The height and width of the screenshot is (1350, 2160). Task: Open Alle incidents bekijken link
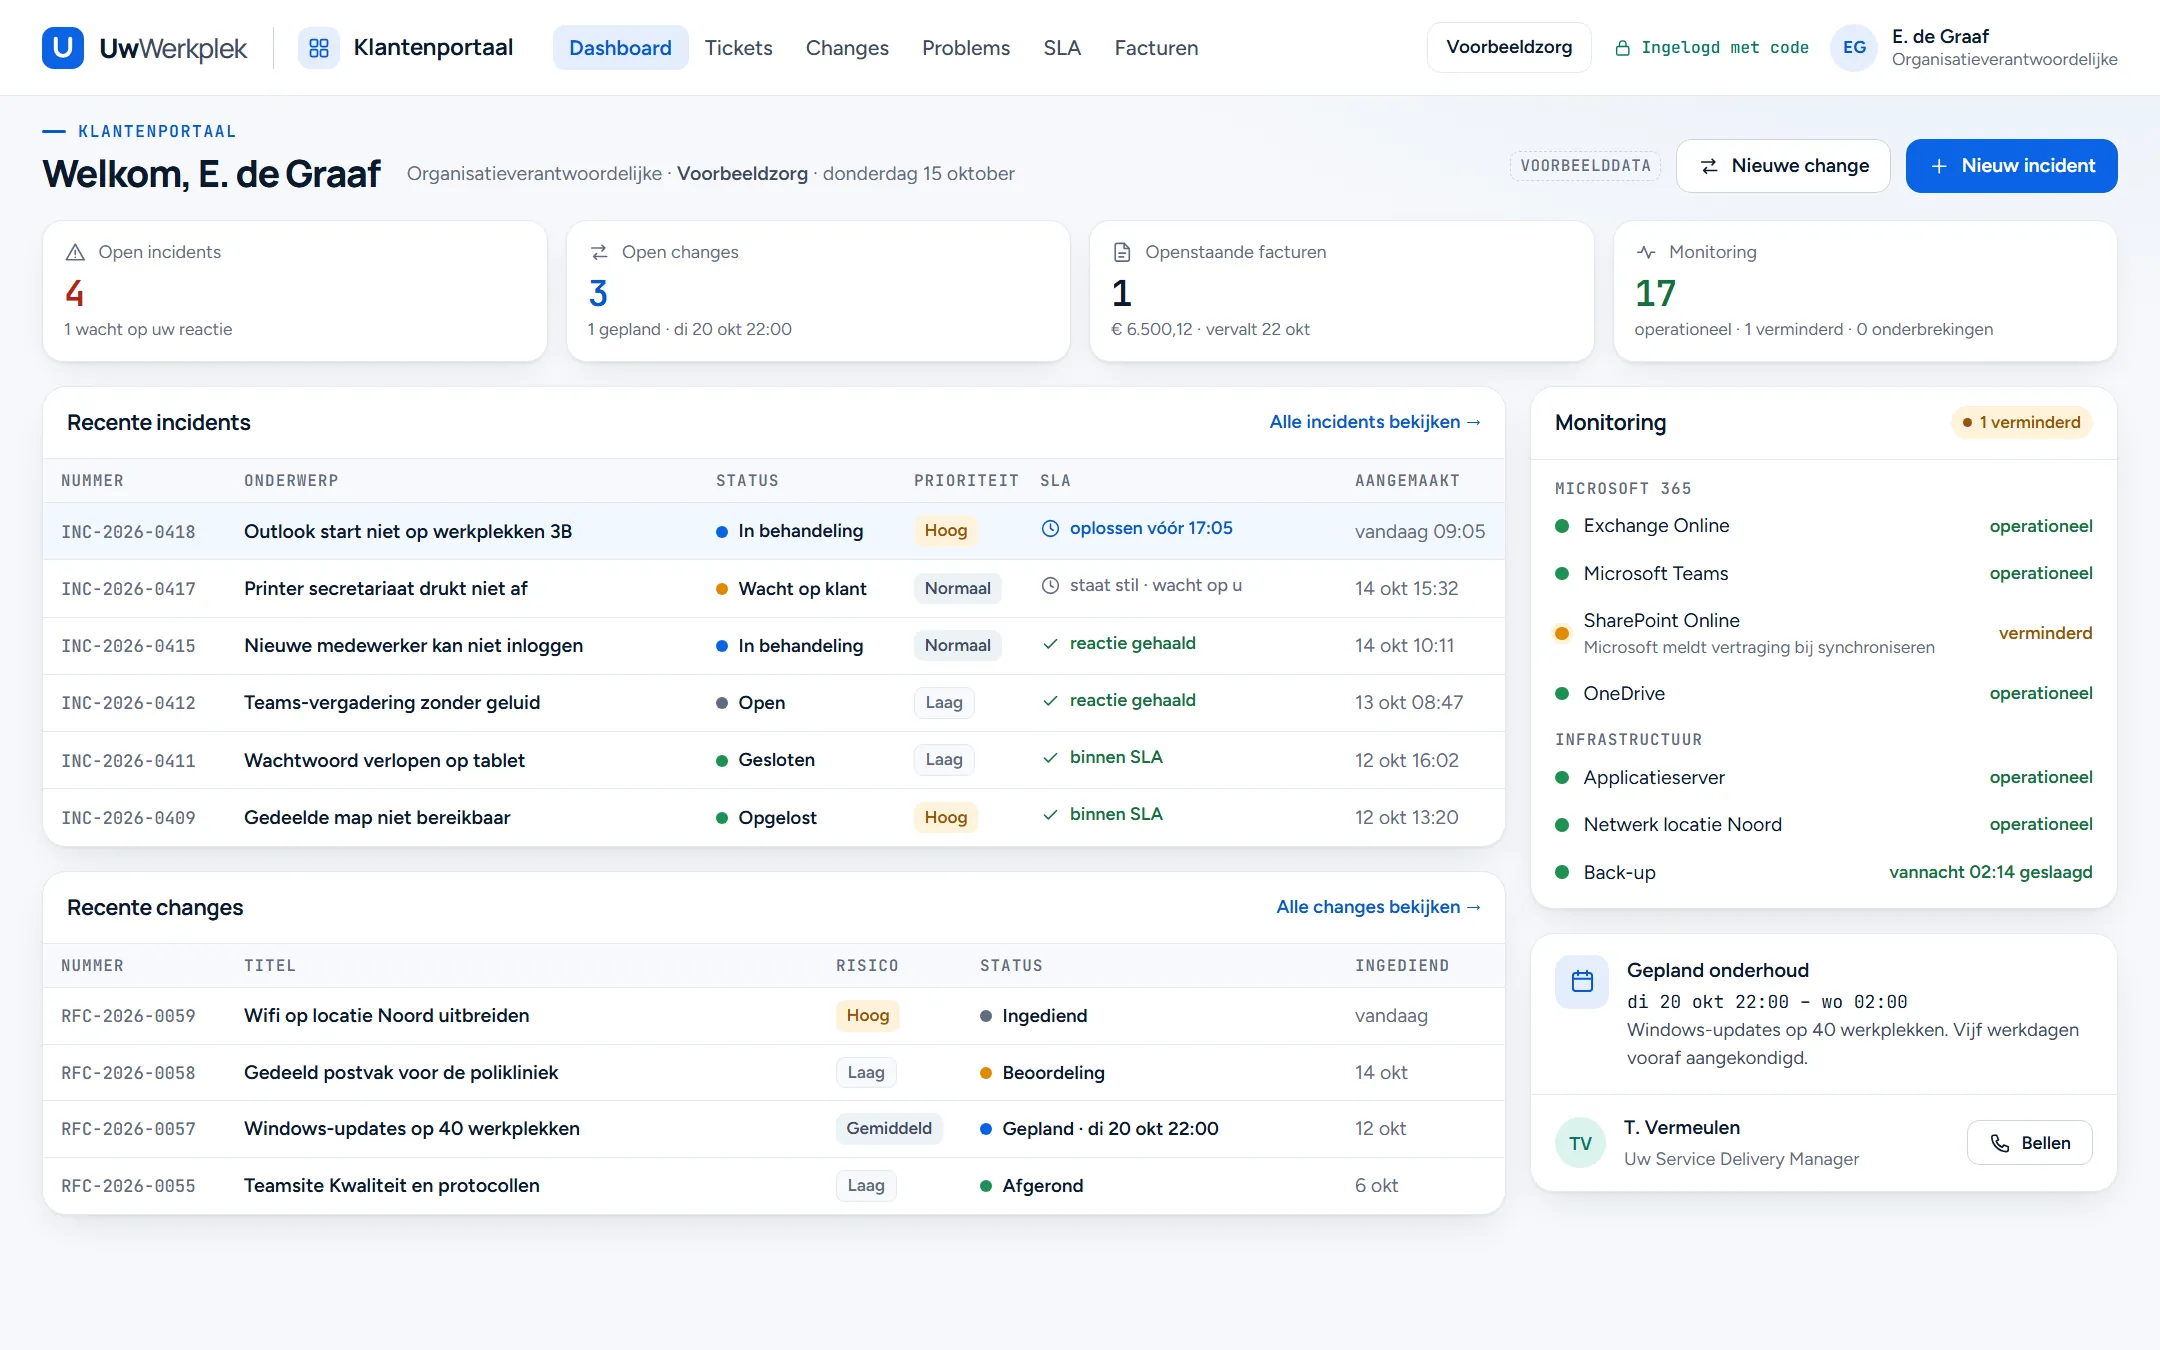tap(1375, 422)
